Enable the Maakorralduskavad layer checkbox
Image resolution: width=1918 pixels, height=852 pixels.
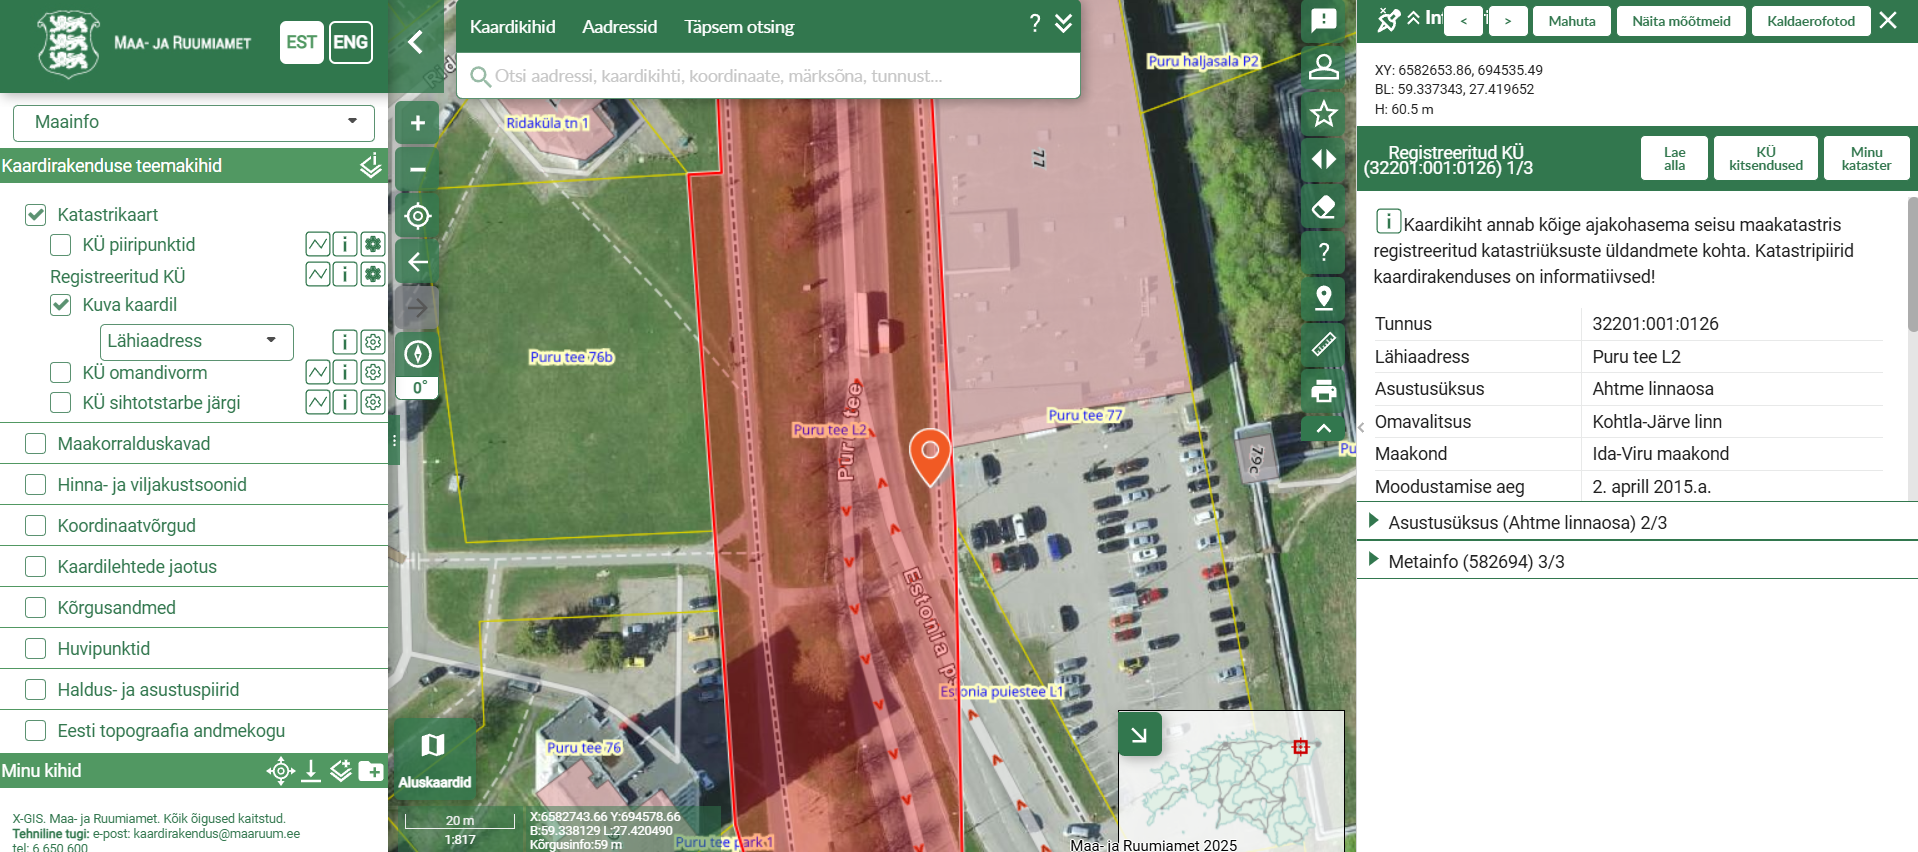point(36,444)
